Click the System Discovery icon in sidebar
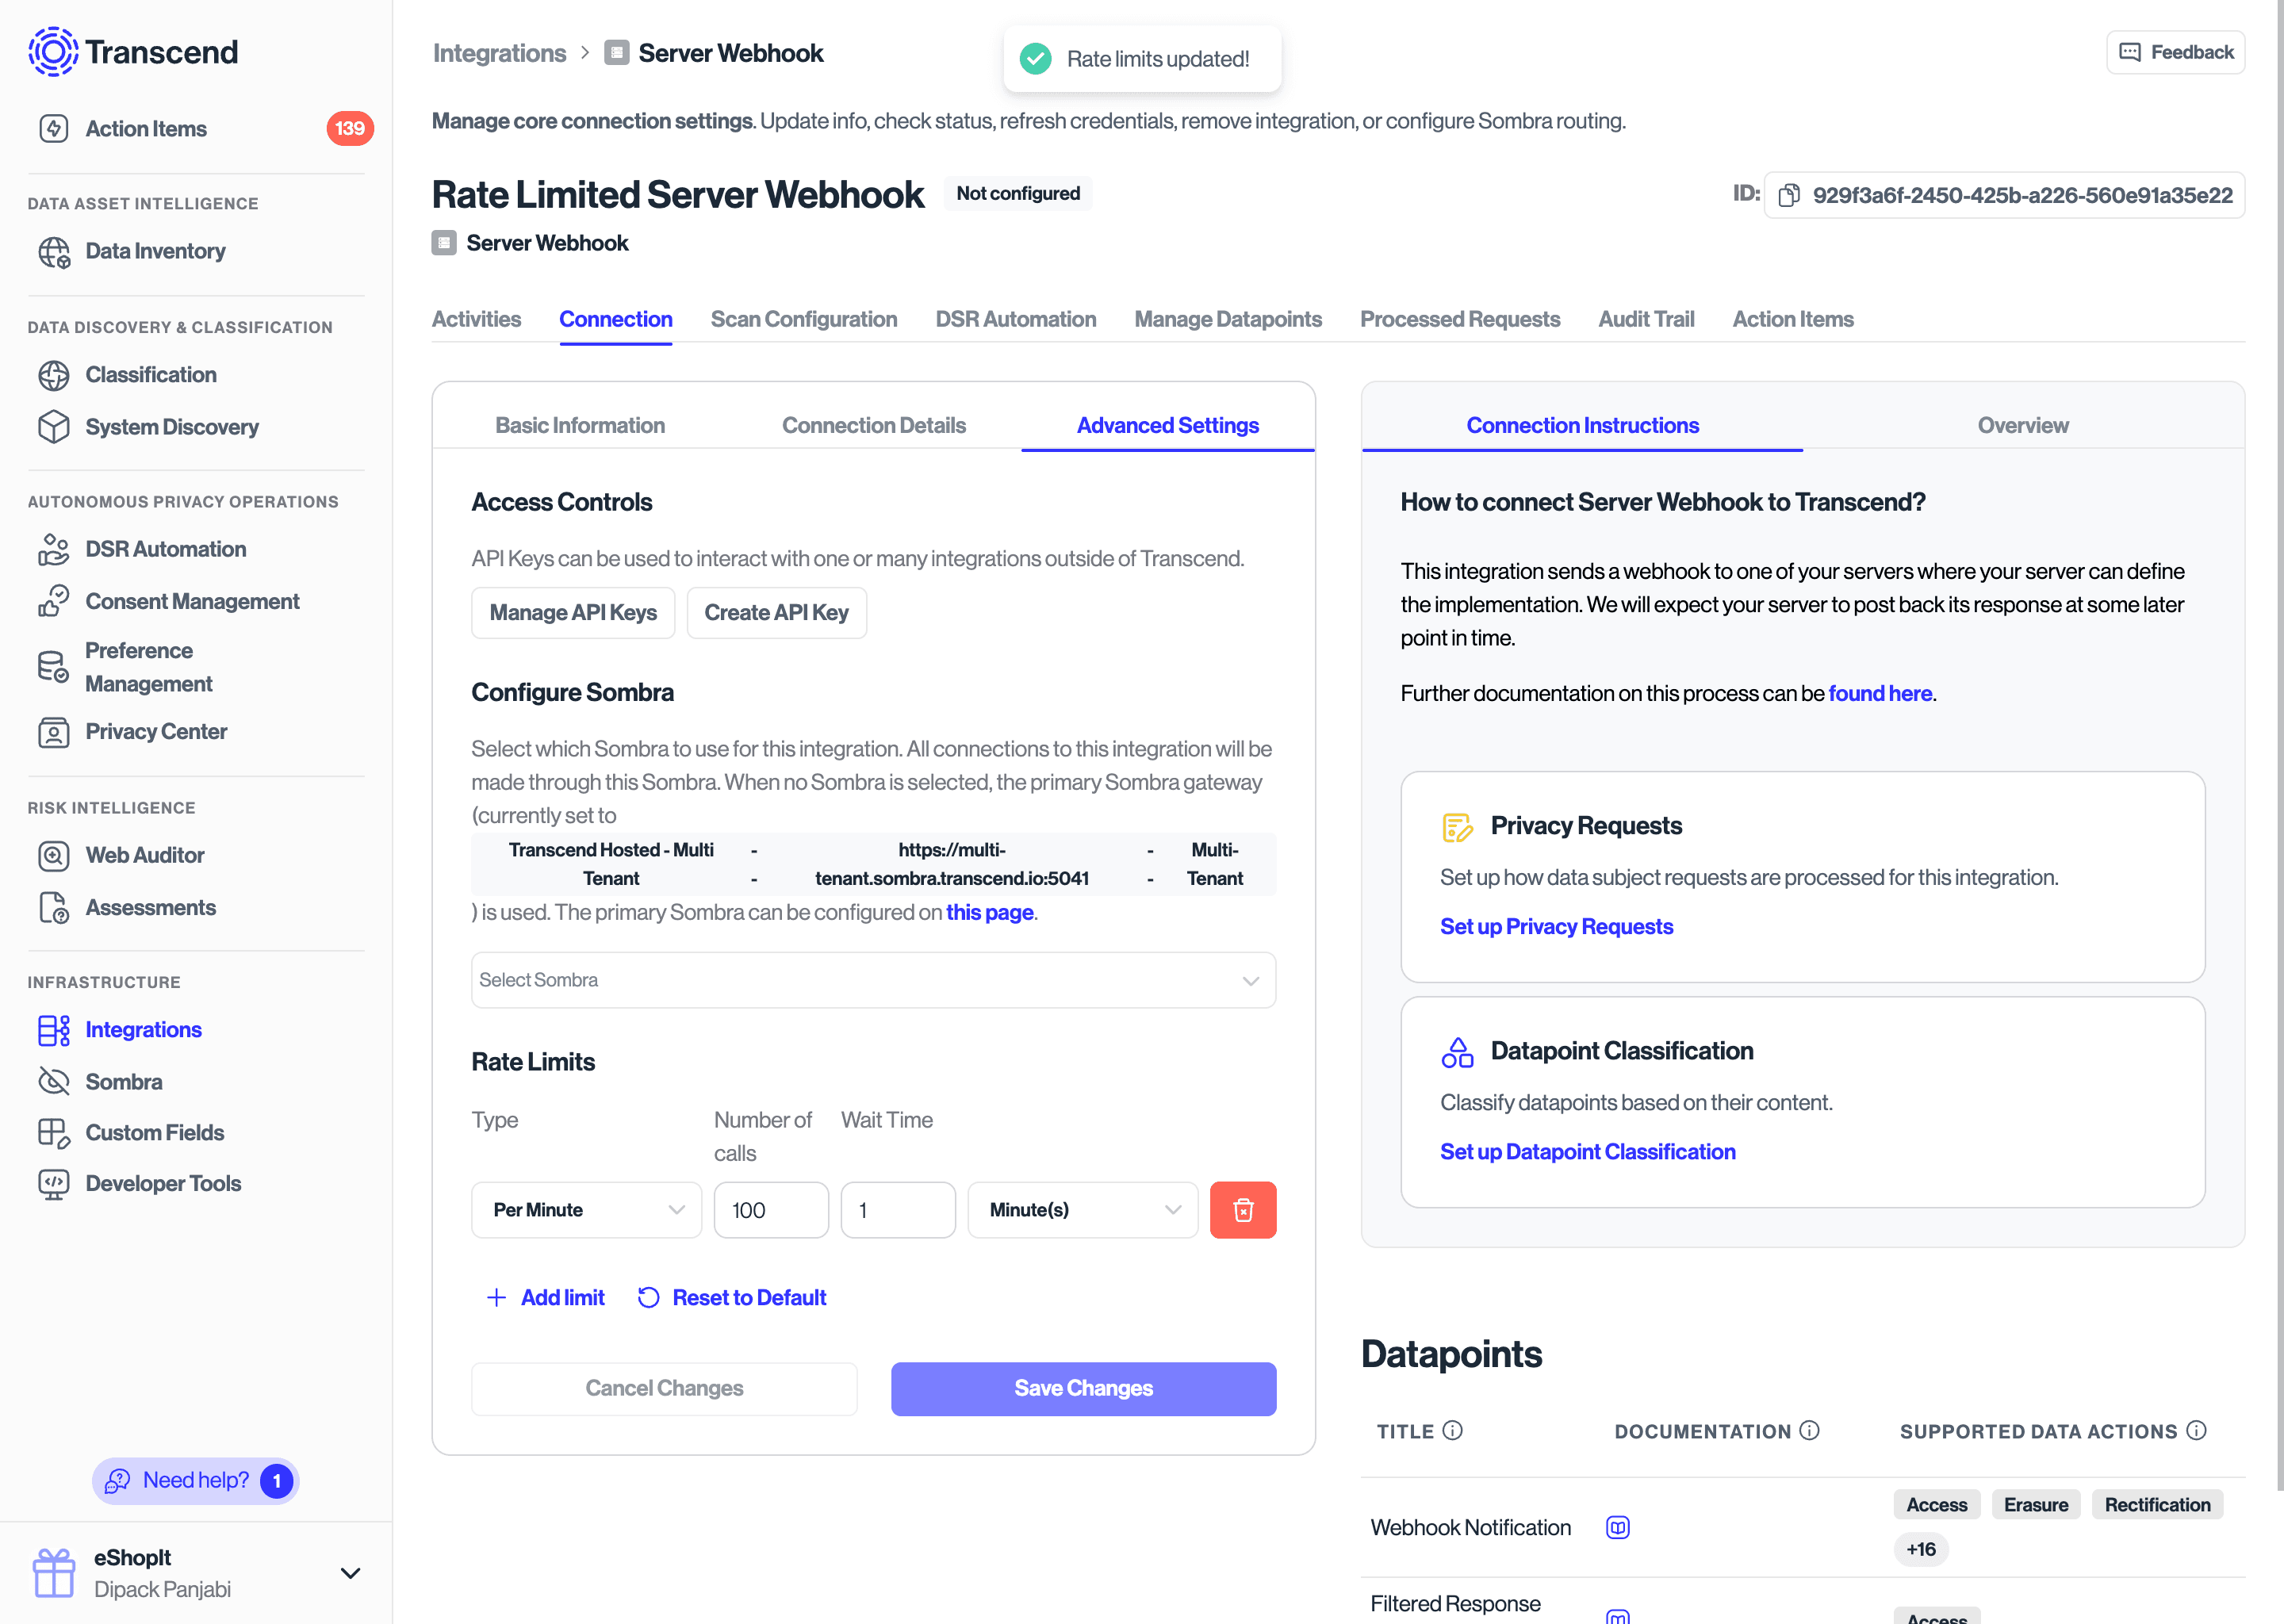The height and width of the screenshot is (1624, 2284). pyautogui.click(x=53, y=427)
